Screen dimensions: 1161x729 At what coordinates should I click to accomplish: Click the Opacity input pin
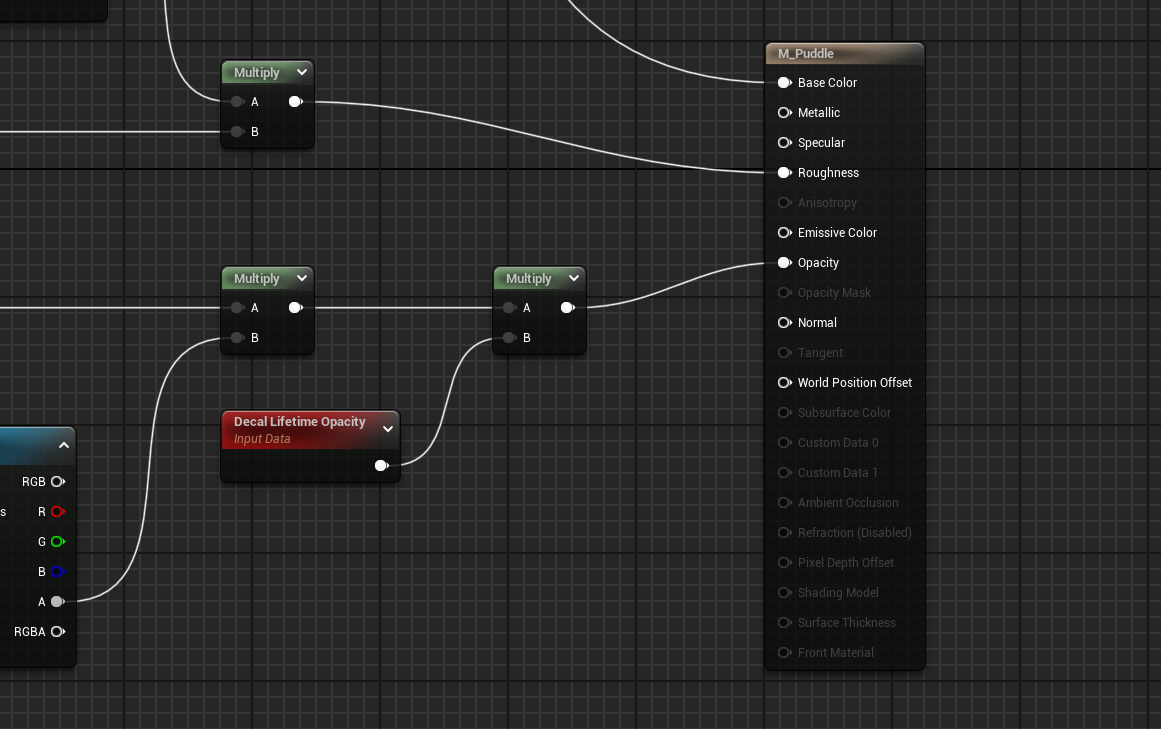coord(785,263)
